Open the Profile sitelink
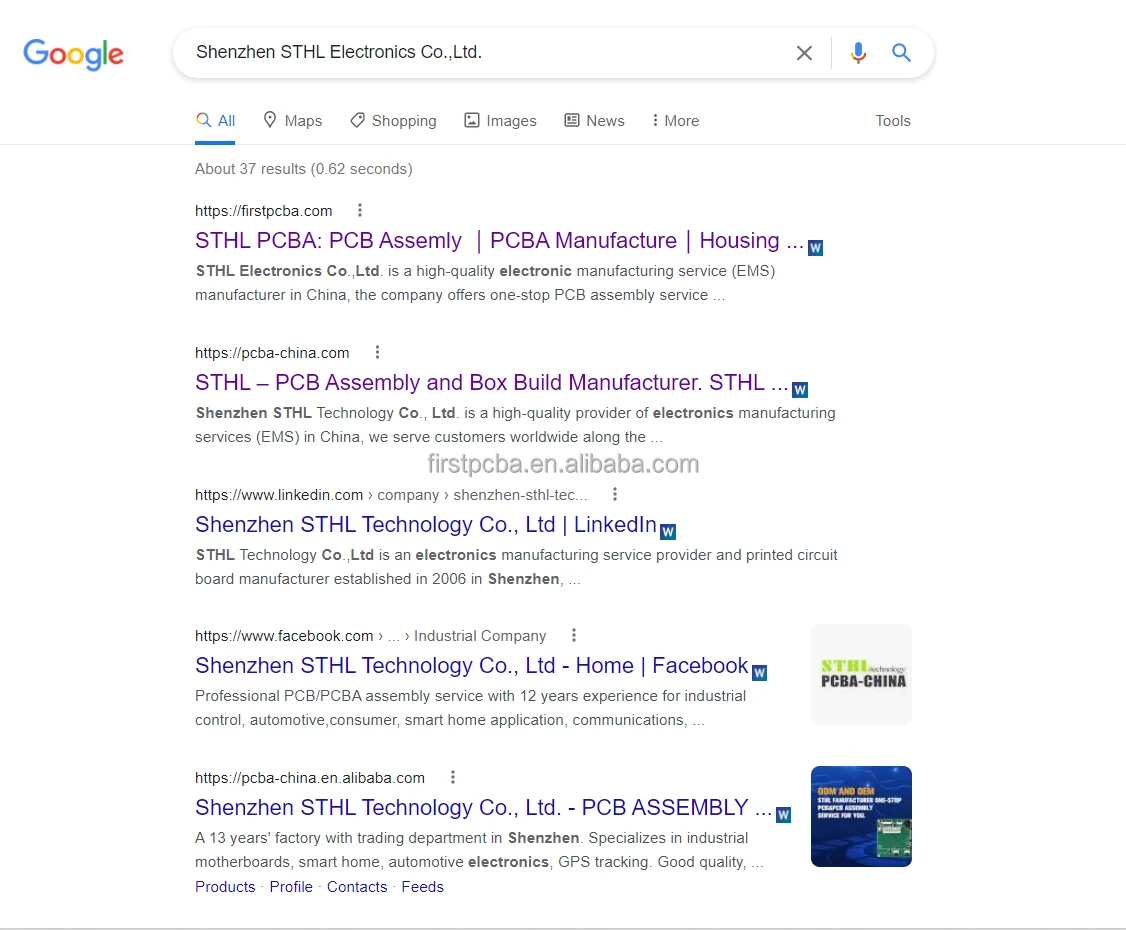Viewport: 1126px width, 930px height. coord(291,887)
